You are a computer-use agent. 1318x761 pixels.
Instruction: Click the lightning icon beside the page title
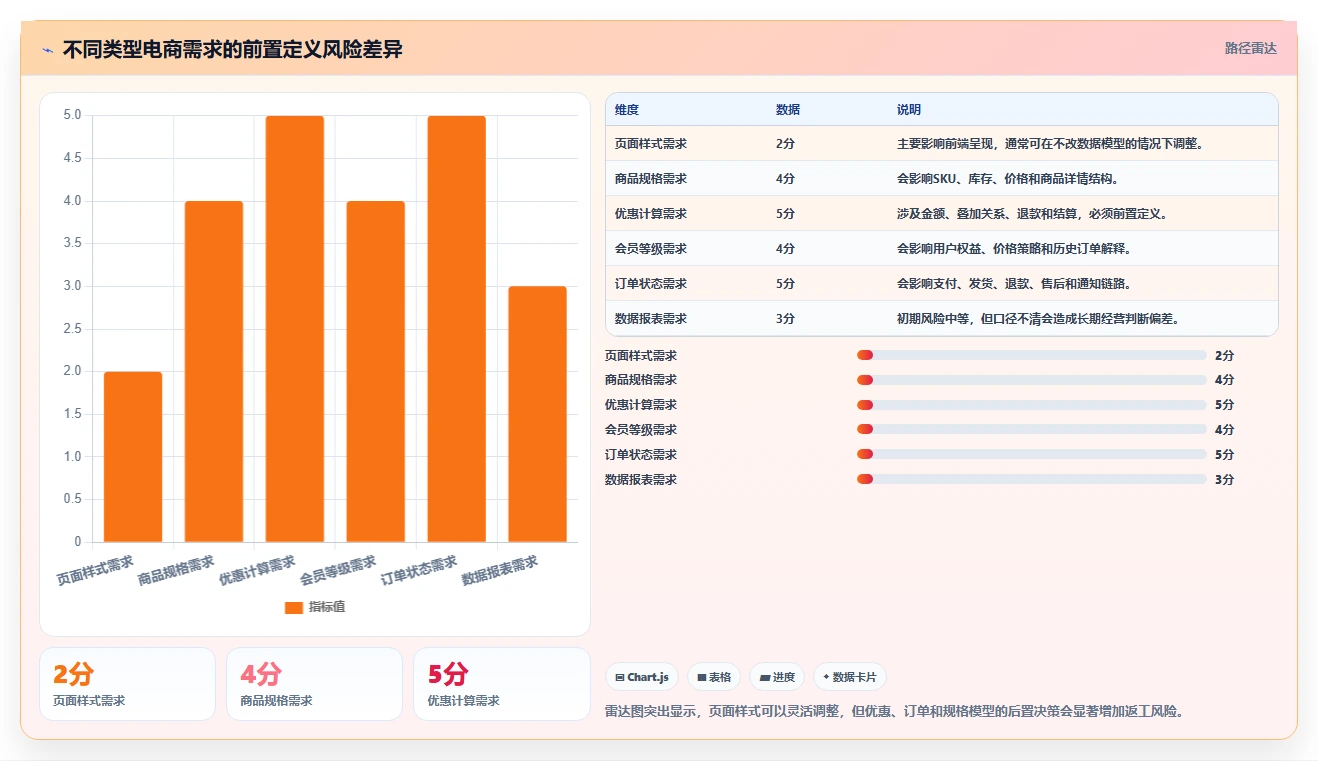tap(47, 50)
